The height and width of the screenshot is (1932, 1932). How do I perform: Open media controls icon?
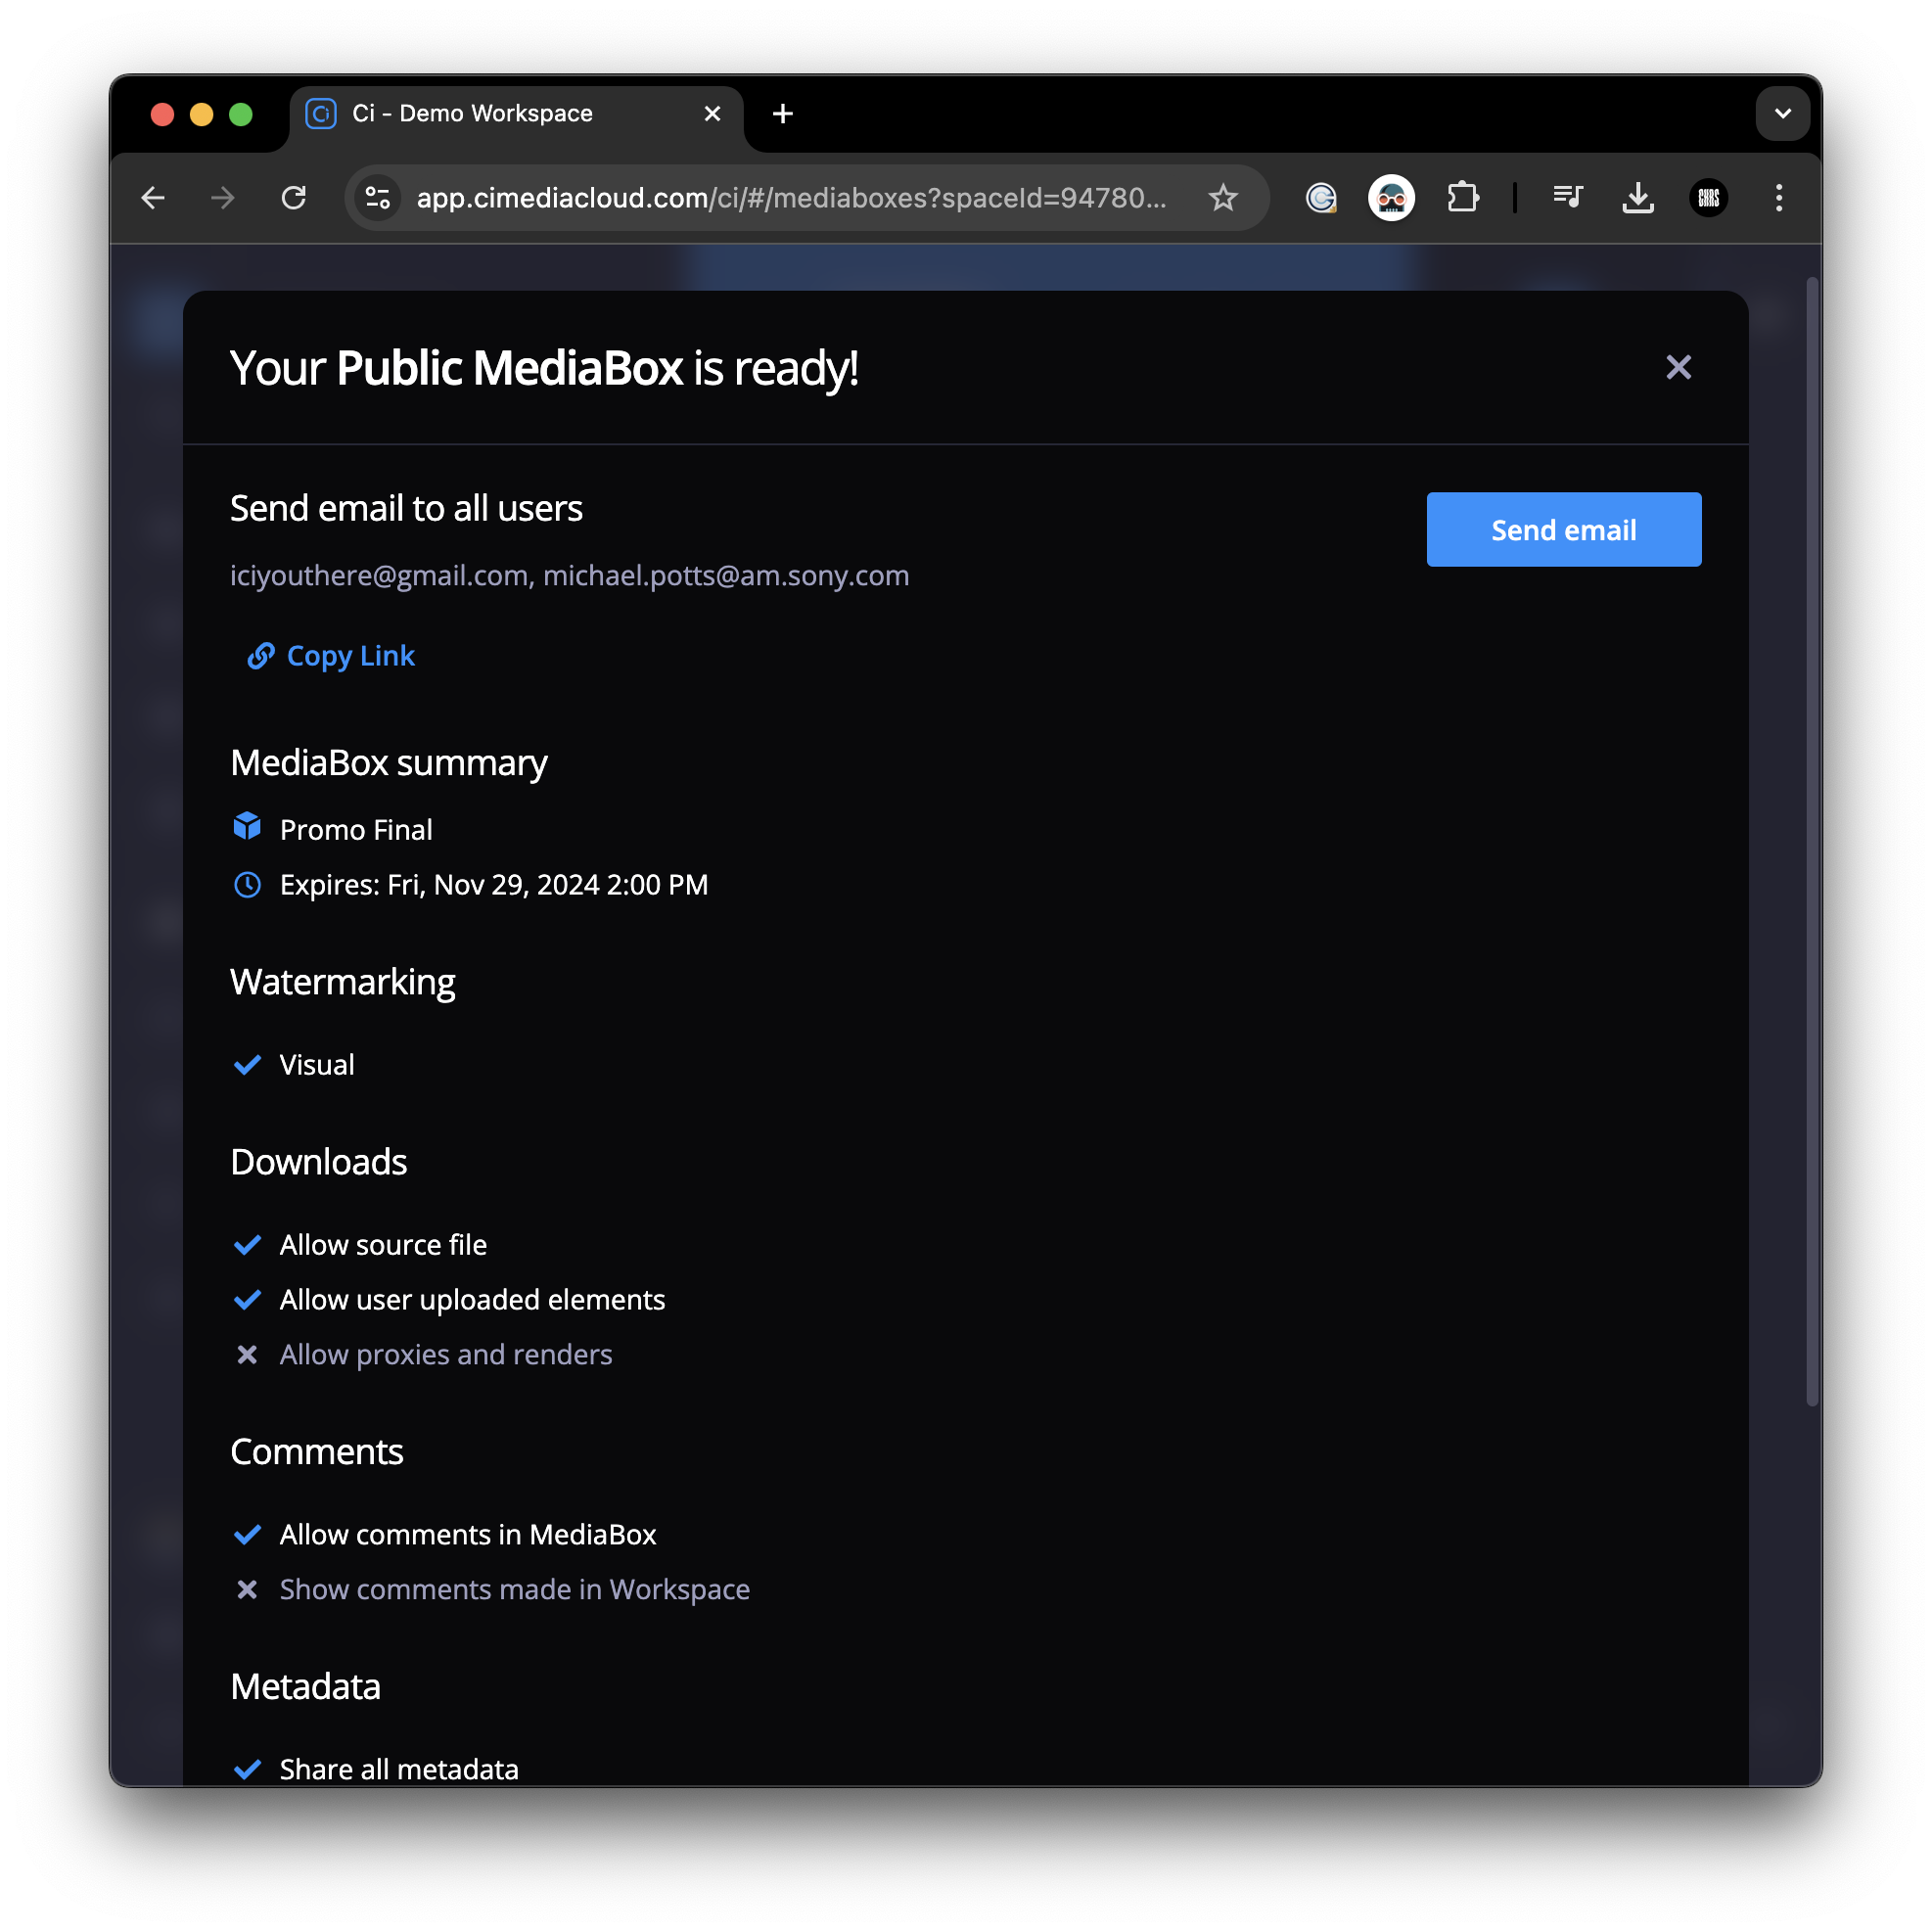click(1567, 198)
